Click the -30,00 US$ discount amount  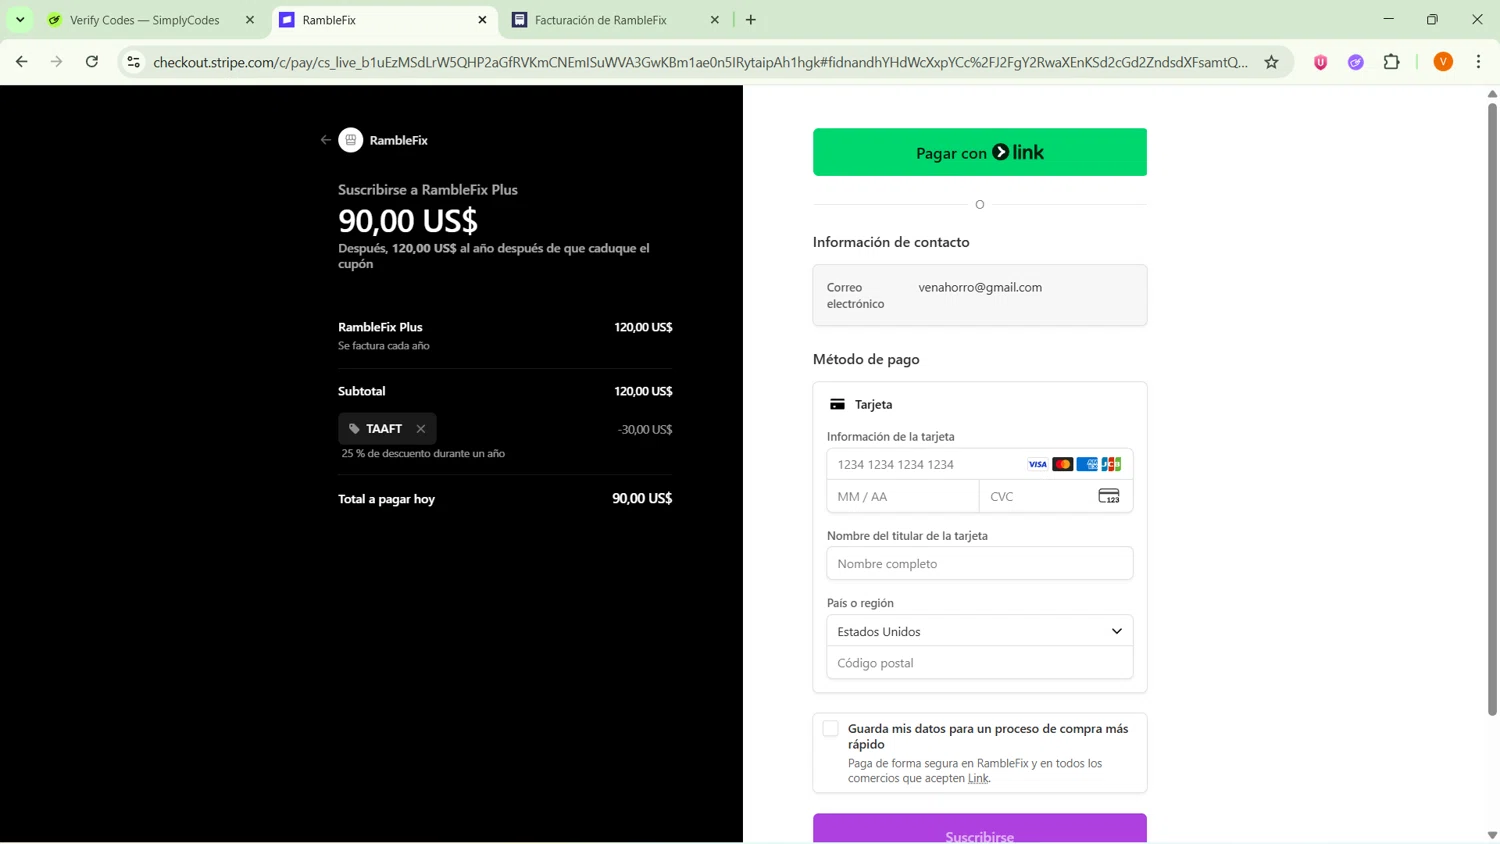(x=645, y=430)
